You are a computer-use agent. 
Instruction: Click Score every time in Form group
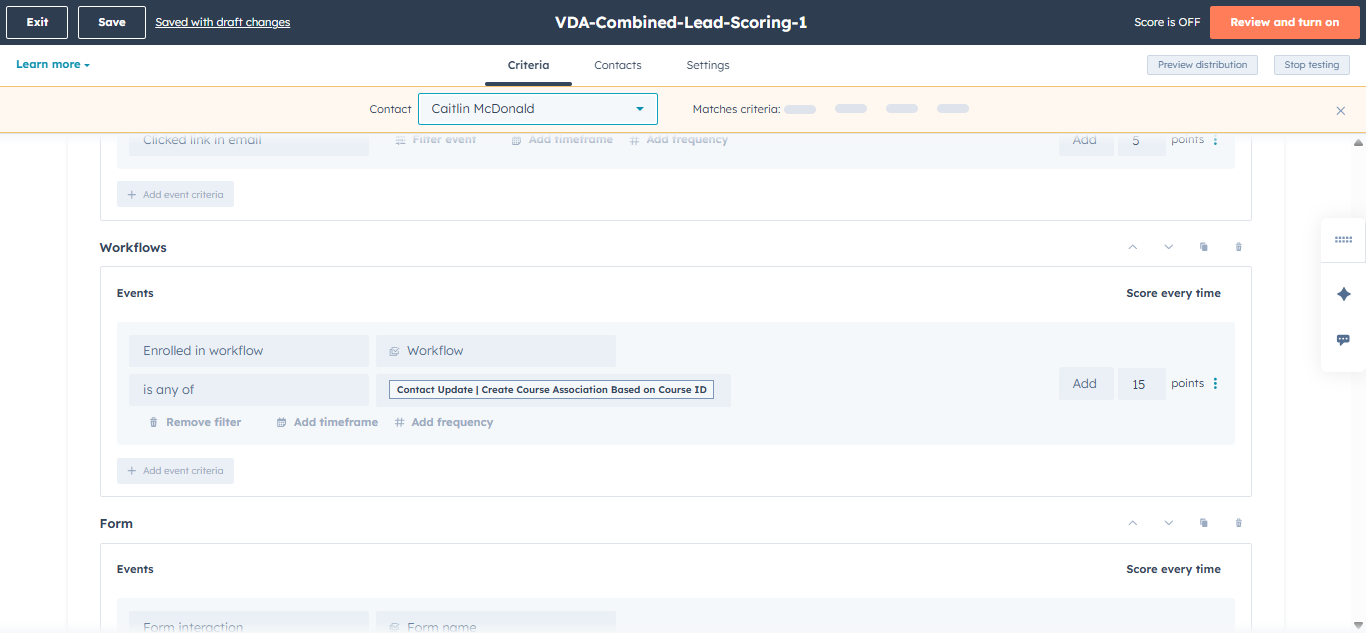pyautogui.click(x=1173, y=569)
